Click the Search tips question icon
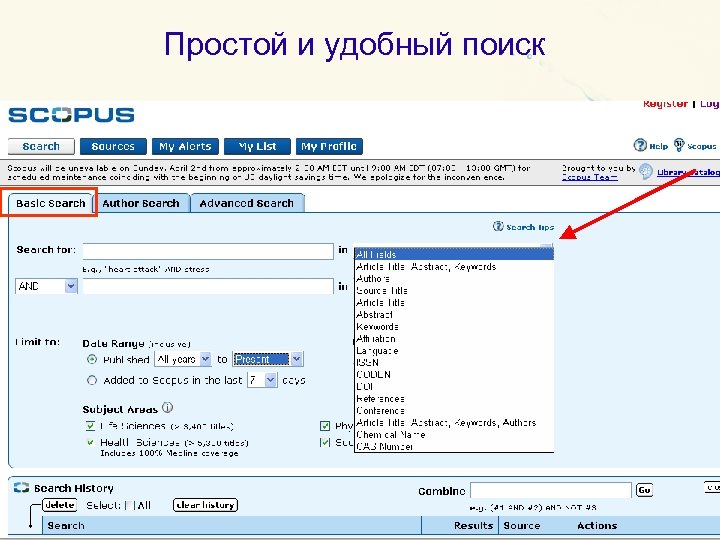The height and width of the screenshot is (540, 720). tap(498, 226)
